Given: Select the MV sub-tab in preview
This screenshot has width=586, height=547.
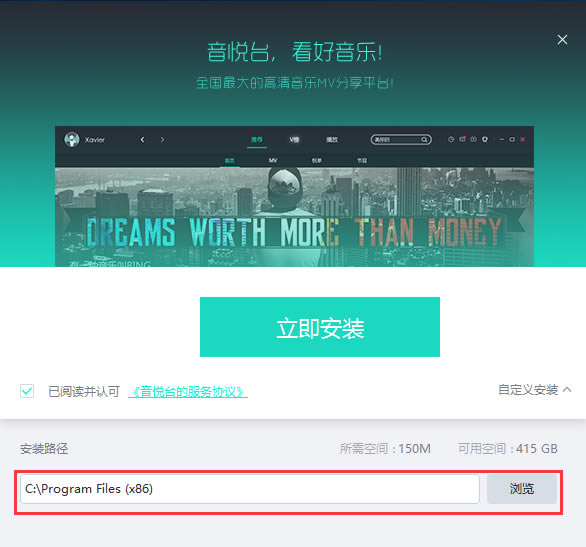Looking at the screenshot, I should pos(273,160).
